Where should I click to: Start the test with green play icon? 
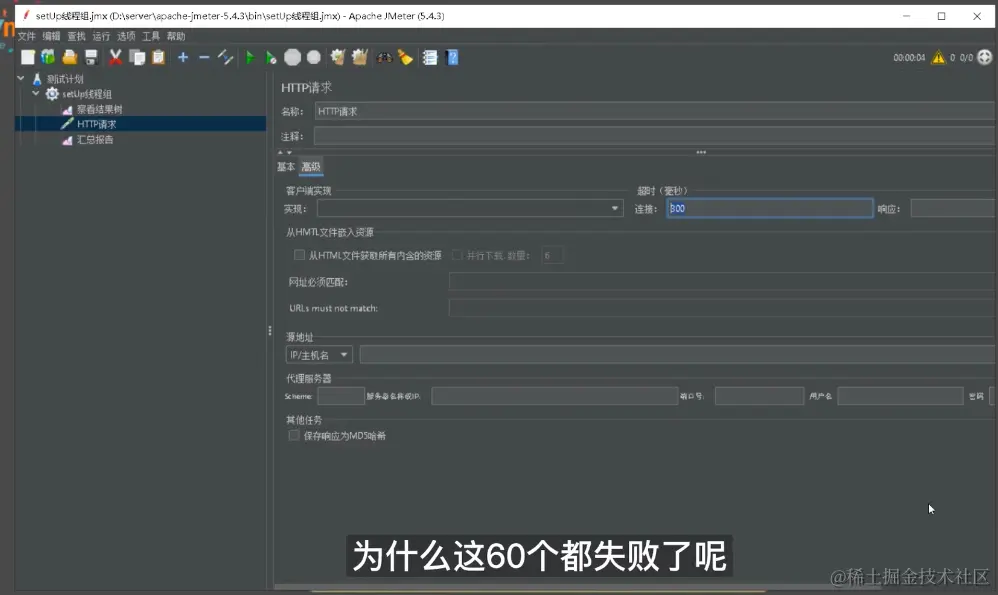250,57
